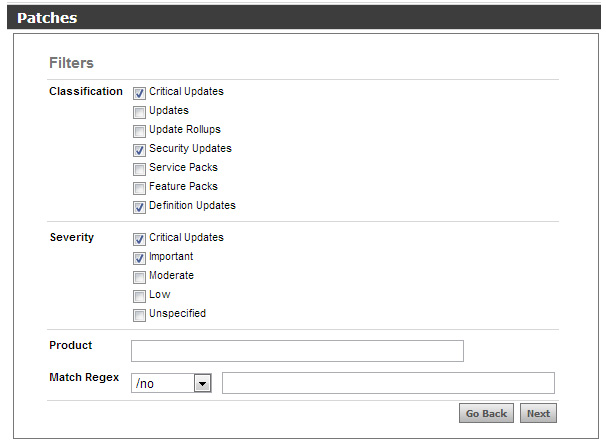
Task: Tick the Unspecified severity checkbox
Action: 139,315
